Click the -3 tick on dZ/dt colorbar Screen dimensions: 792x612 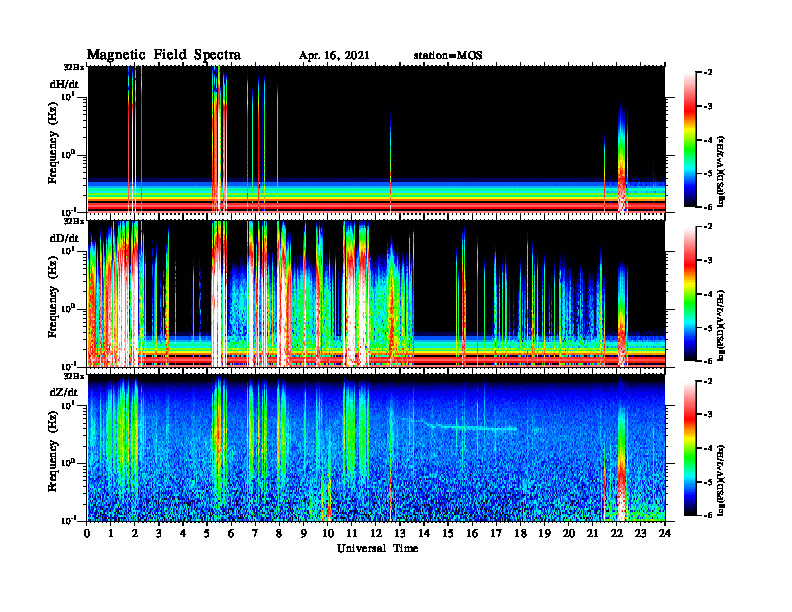click(x=708, y=414)
